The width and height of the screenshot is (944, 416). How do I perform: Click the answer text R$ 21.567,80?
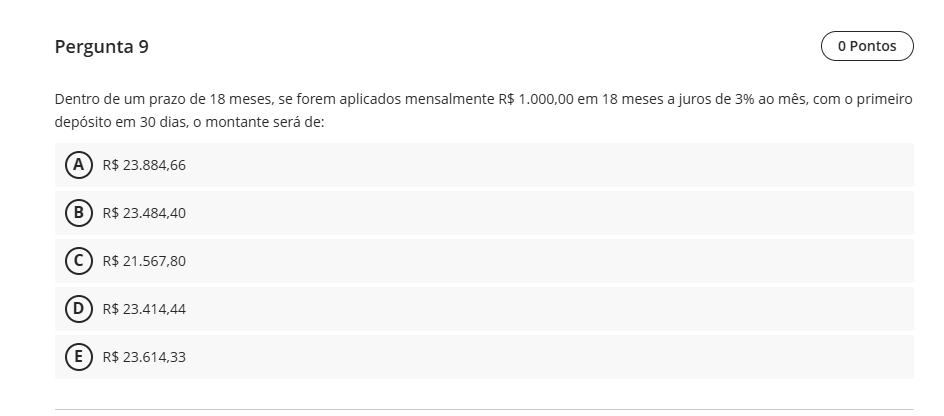click(x=144, y=261)
